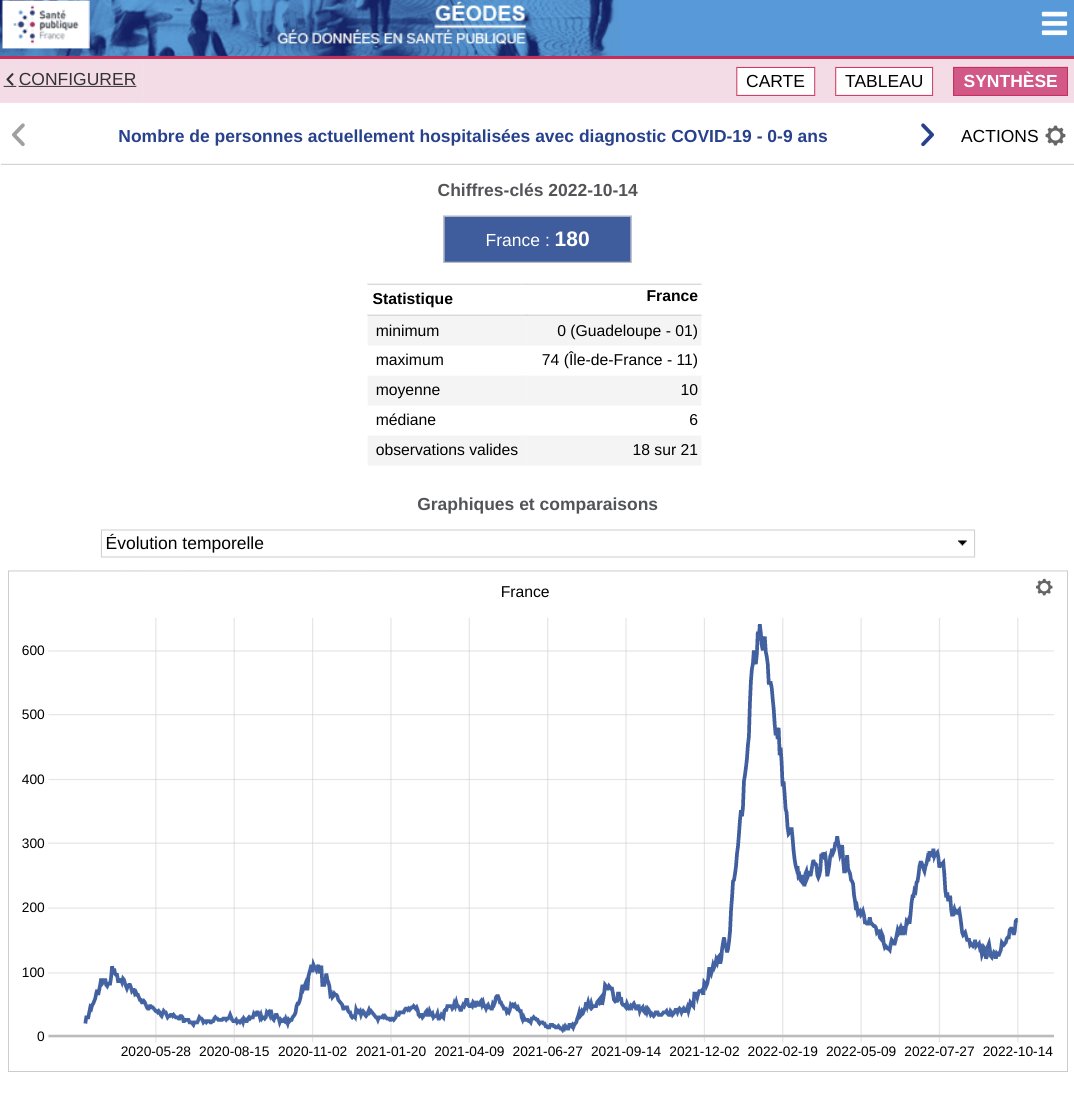Click the GÉODES site title

click(480, 13)
